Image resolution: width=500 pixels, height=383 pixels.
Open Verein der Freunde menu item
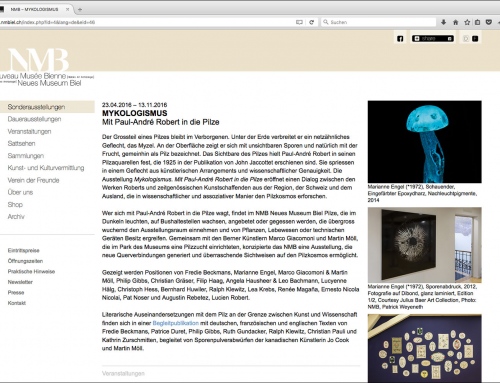(33, 180)
